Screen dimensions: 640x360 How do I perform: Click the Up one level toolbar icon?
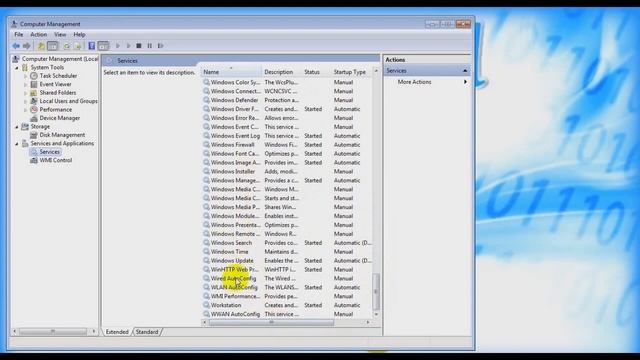point(41,46)
